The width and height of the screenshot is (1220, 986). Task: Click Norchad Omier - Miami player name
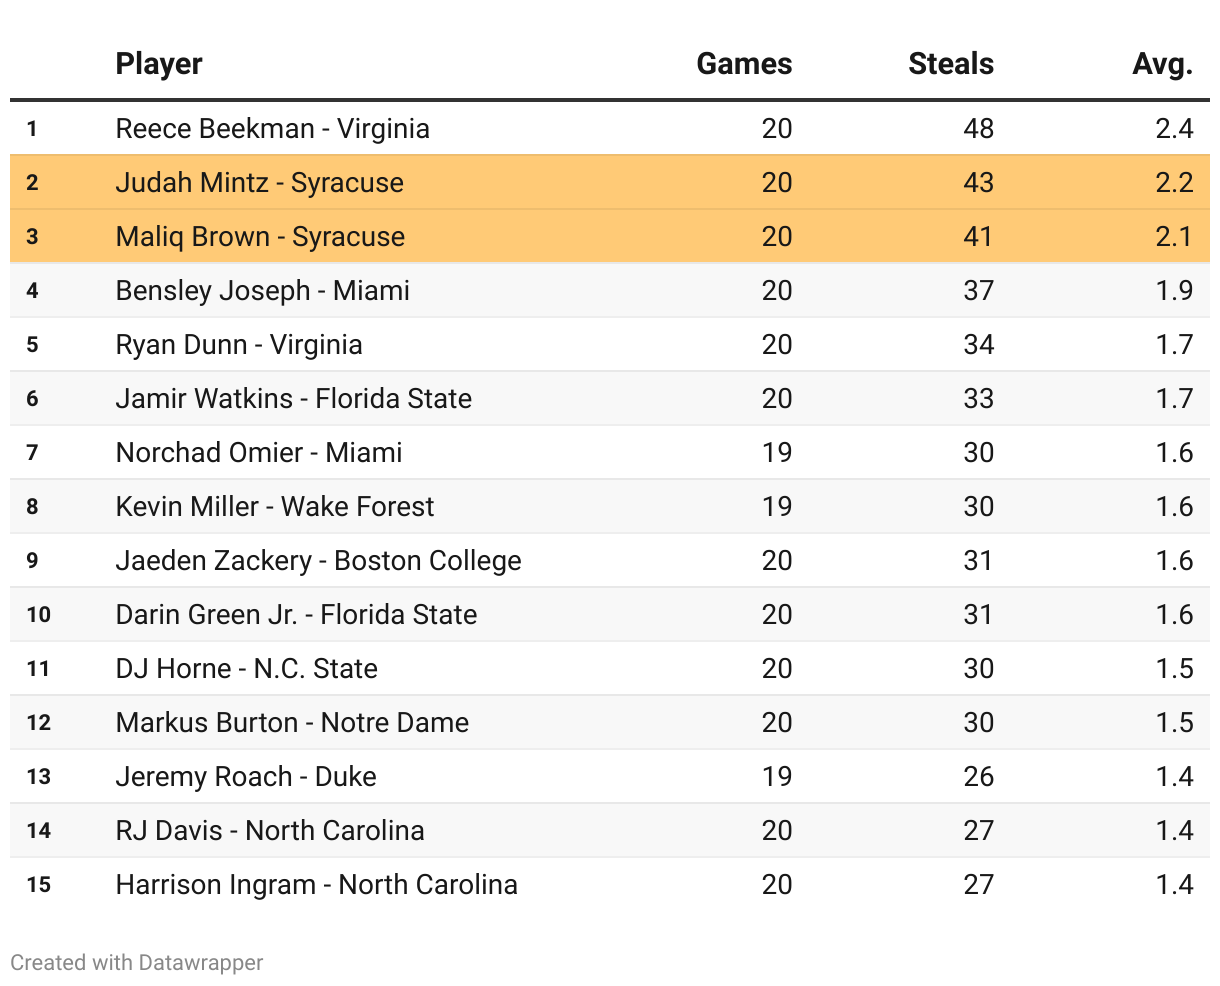click(259, 453)
